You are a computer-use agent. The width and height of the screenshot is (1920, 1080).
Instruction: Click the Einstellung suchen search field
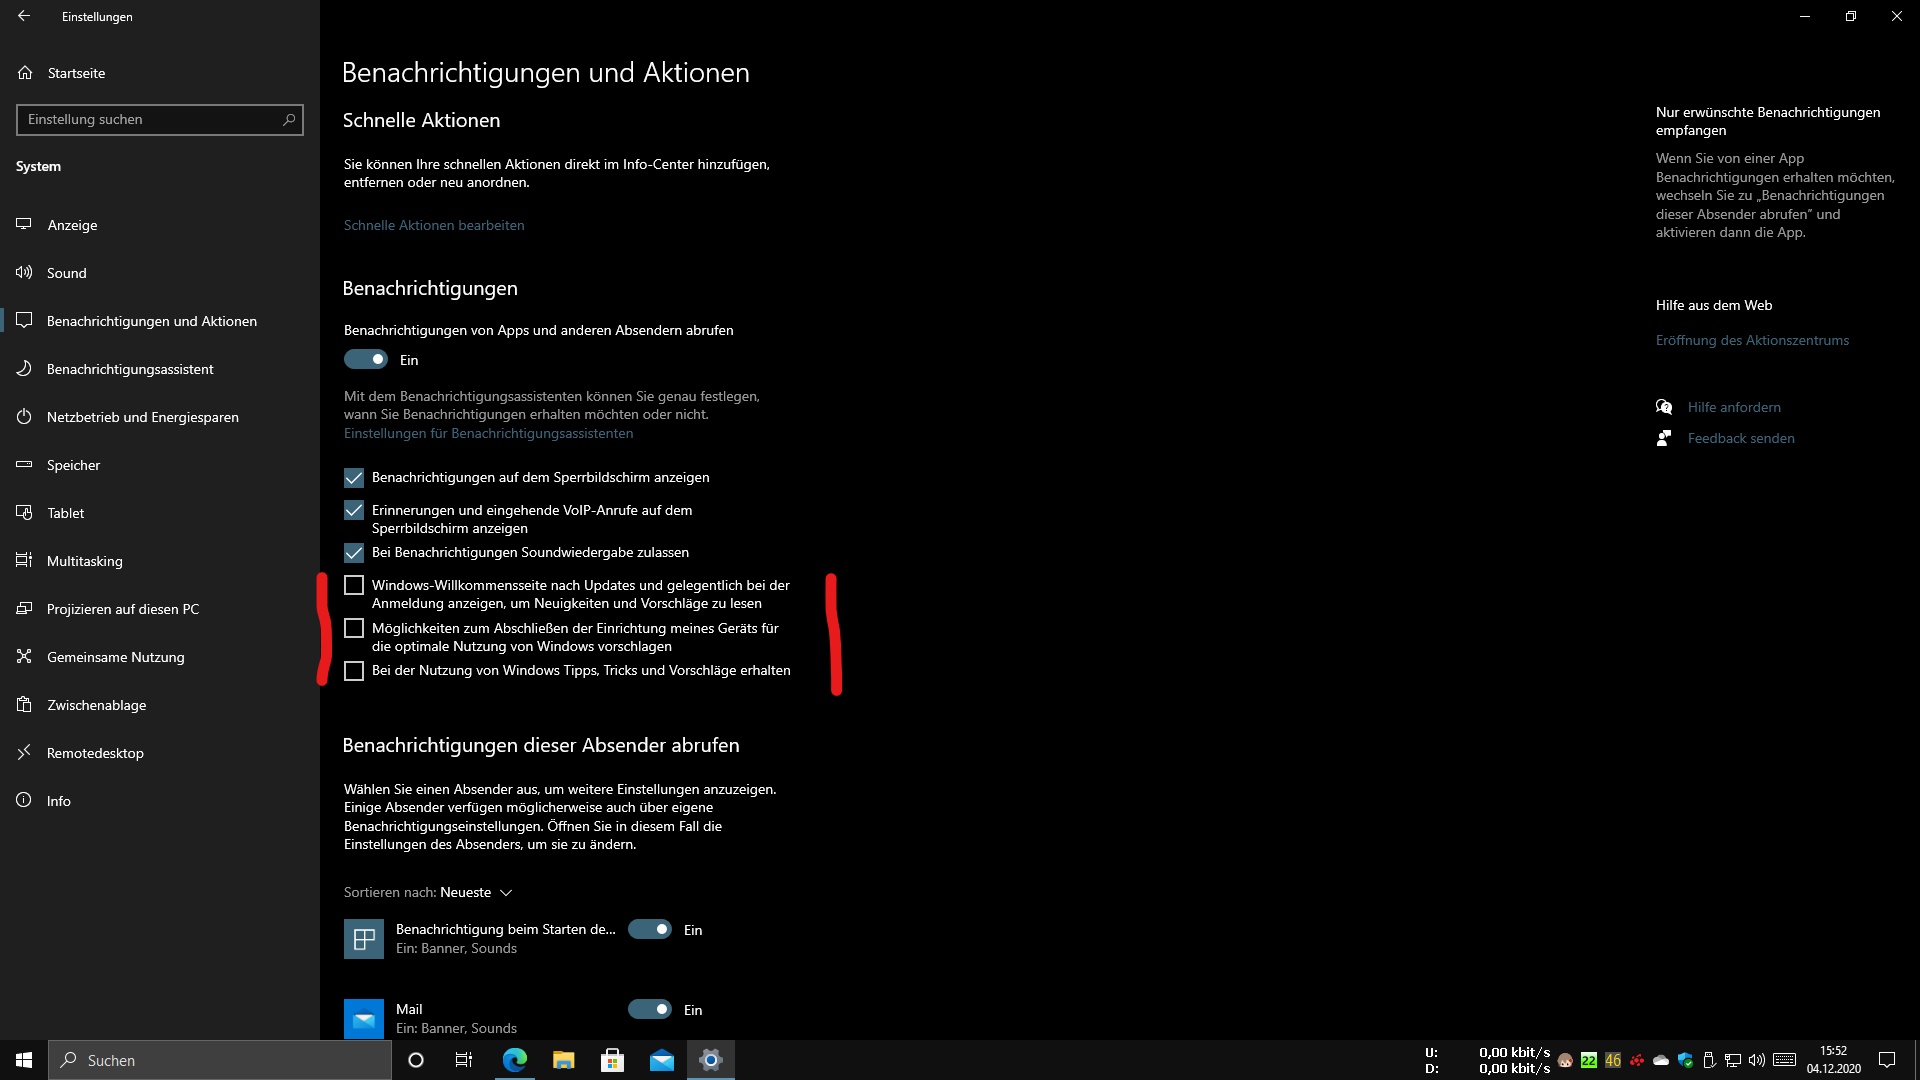150,119
